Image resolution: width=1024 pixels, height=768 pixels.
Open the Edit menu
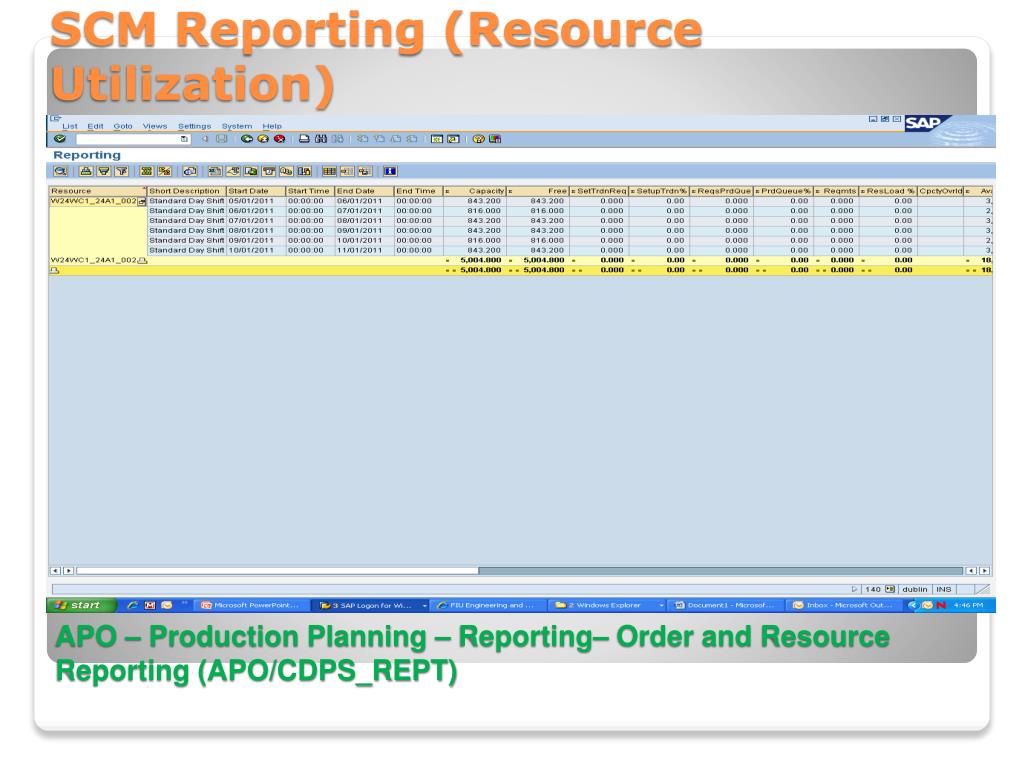coord(95,126)
